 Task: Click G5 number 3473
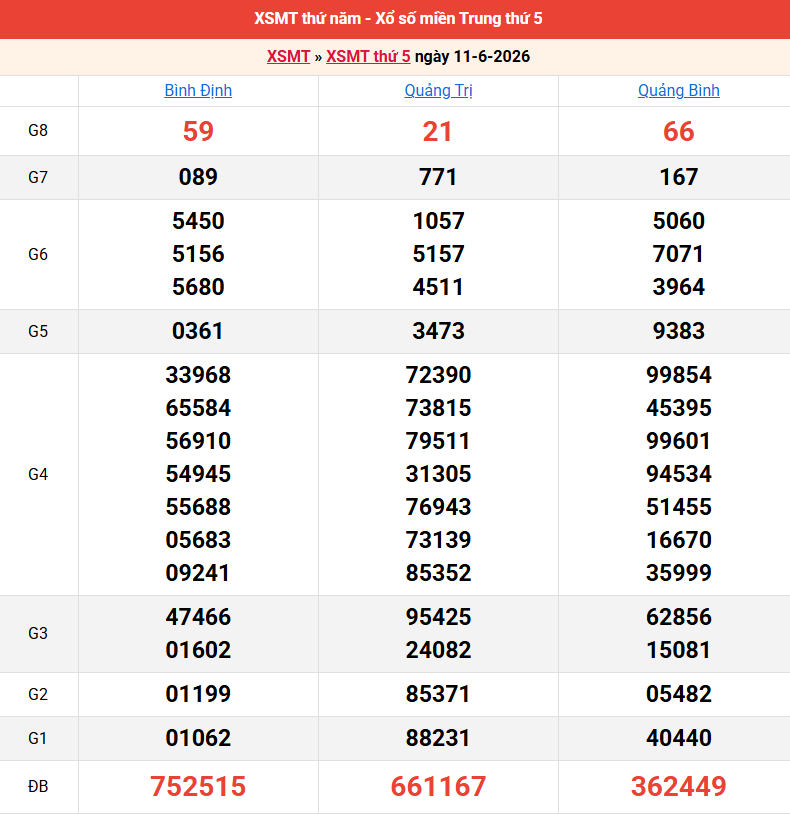click(439, 331)
